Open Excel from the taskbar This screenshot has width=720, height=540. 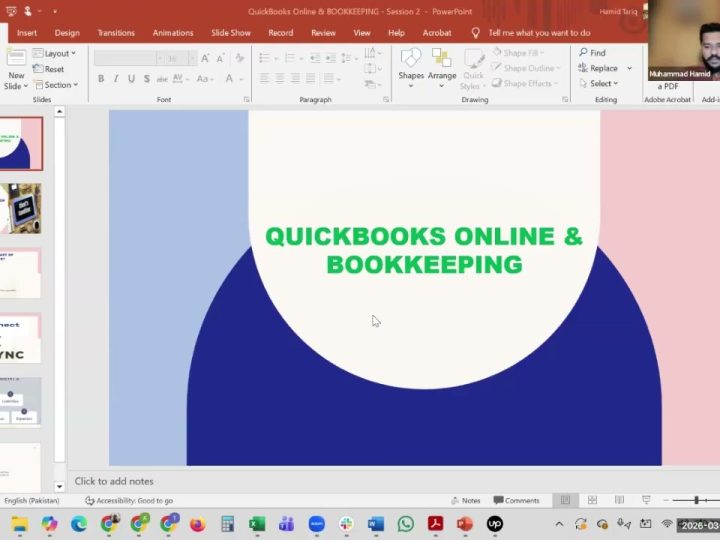pos(257,524)
